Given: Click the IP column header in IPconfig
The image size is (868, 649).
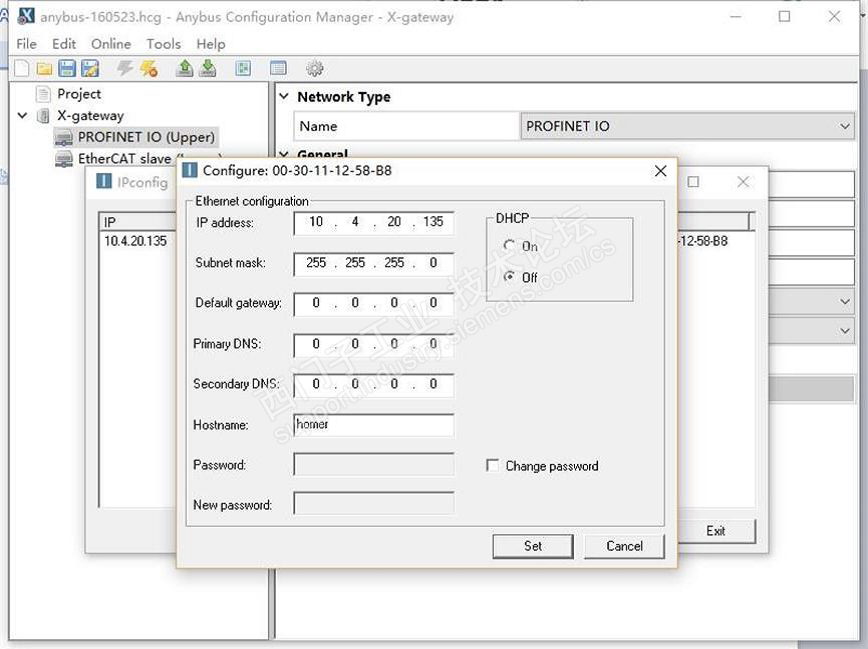Looking at the screenshot, I should coord(138,222).
